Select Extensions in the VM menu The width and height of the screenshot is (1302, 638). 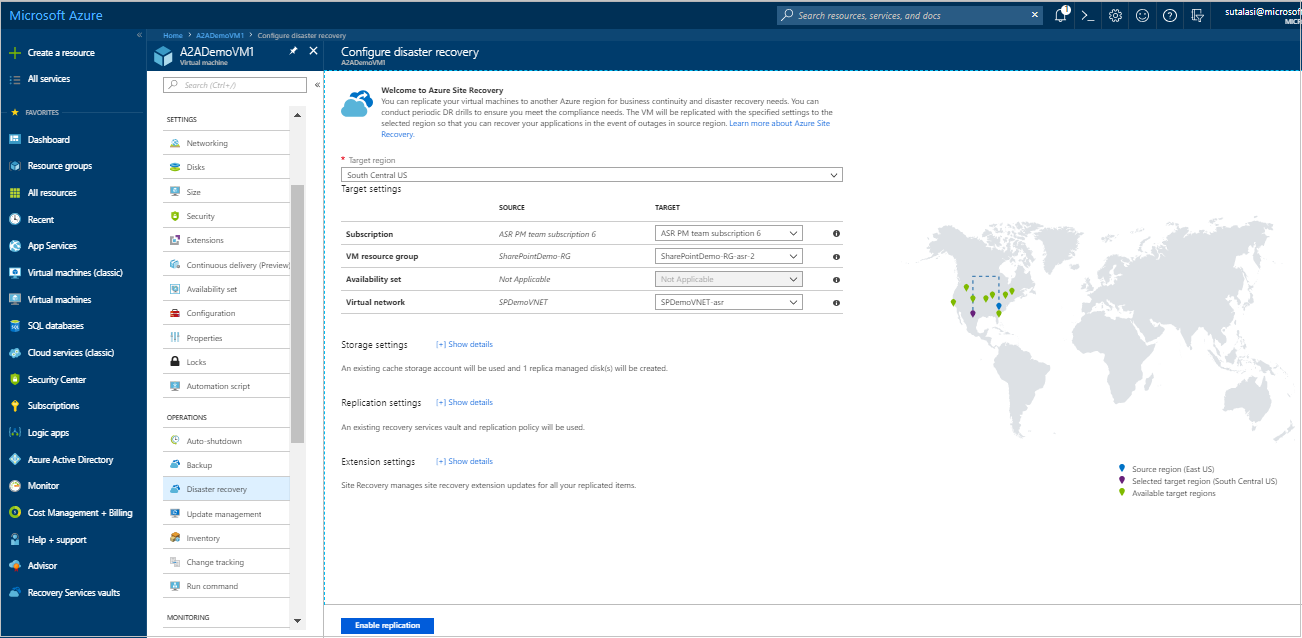[x=226, y=240]
